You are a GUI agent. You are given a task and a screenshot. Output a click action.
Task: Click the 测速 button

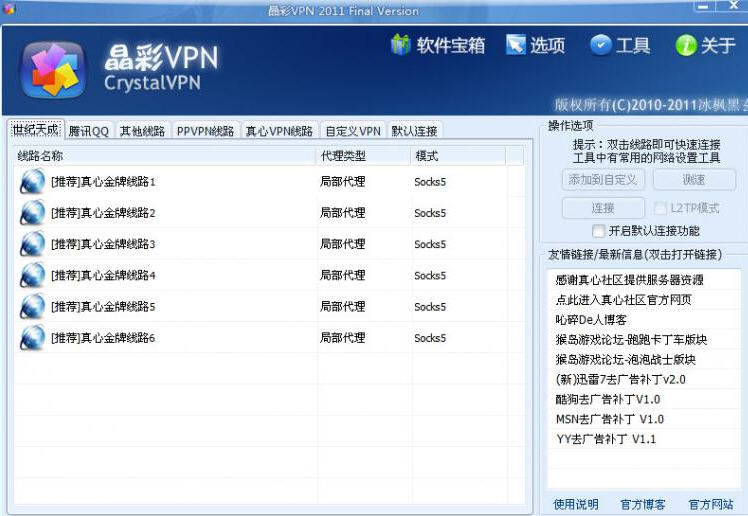point(694,180)
